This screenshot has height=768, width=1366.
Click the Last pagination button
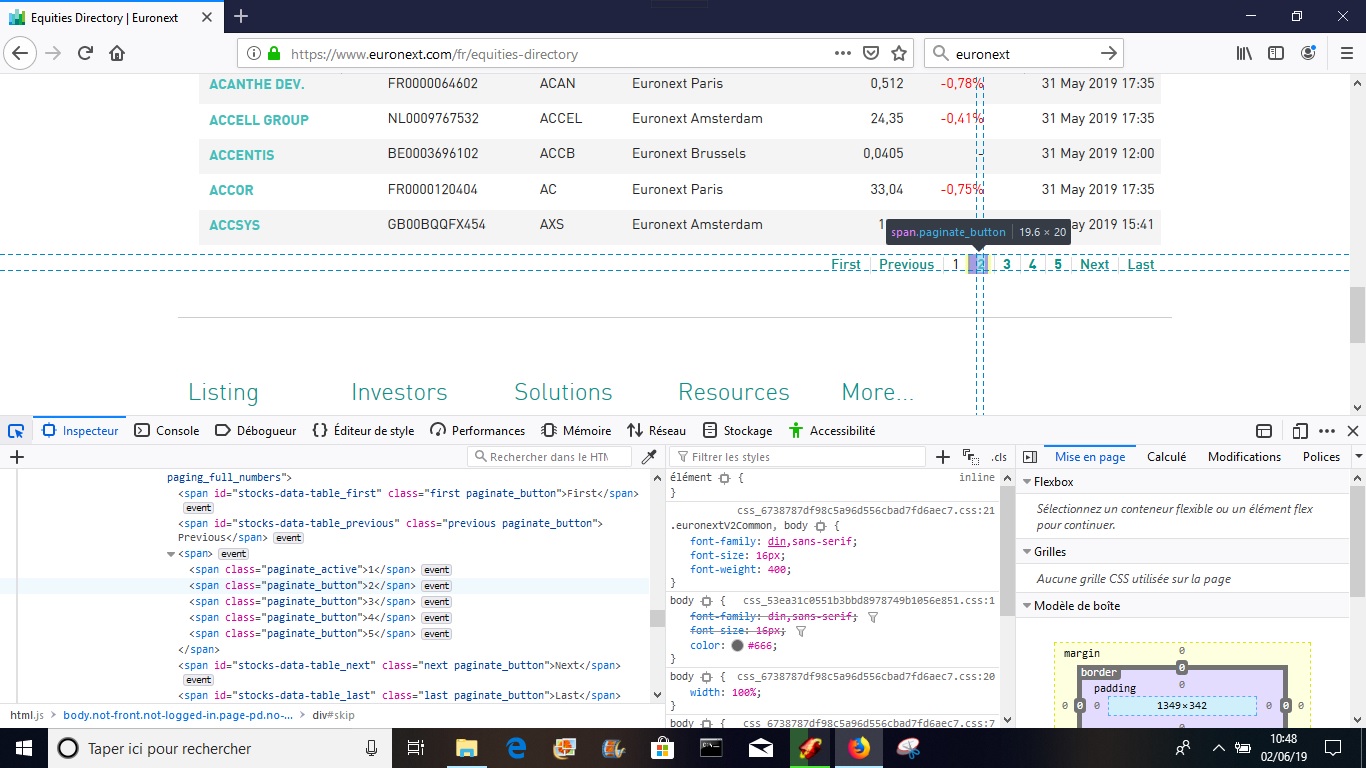(x=1141, y=265)
